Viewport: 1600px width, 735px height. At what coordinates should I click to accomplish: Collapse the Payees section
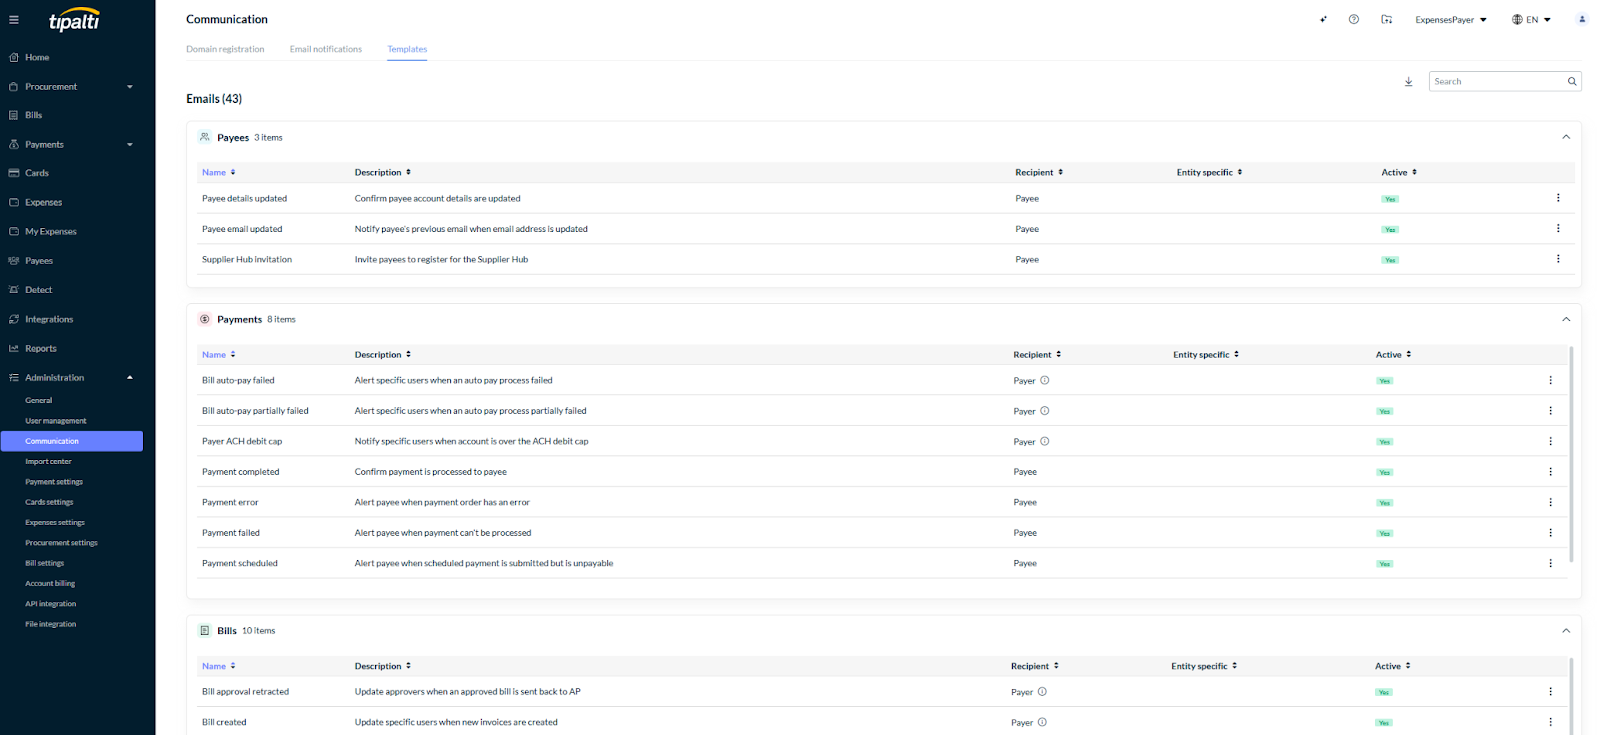tap(1566, 137)
